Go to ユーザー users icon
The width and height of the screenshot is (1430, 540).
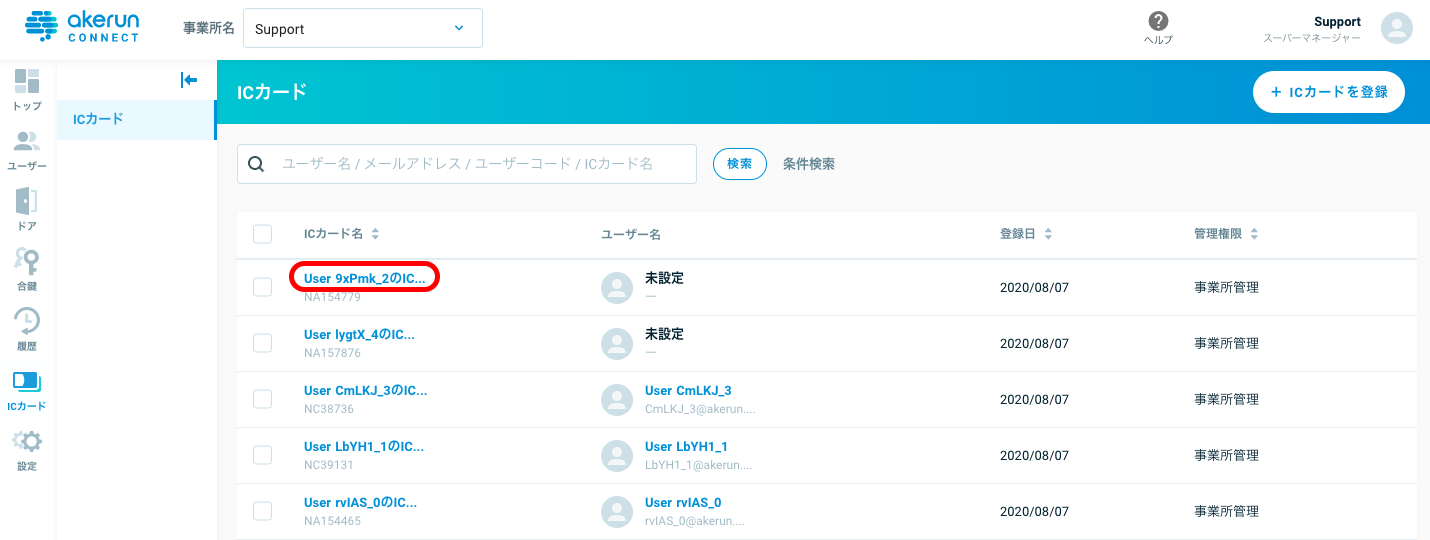[x=27, y=142]
